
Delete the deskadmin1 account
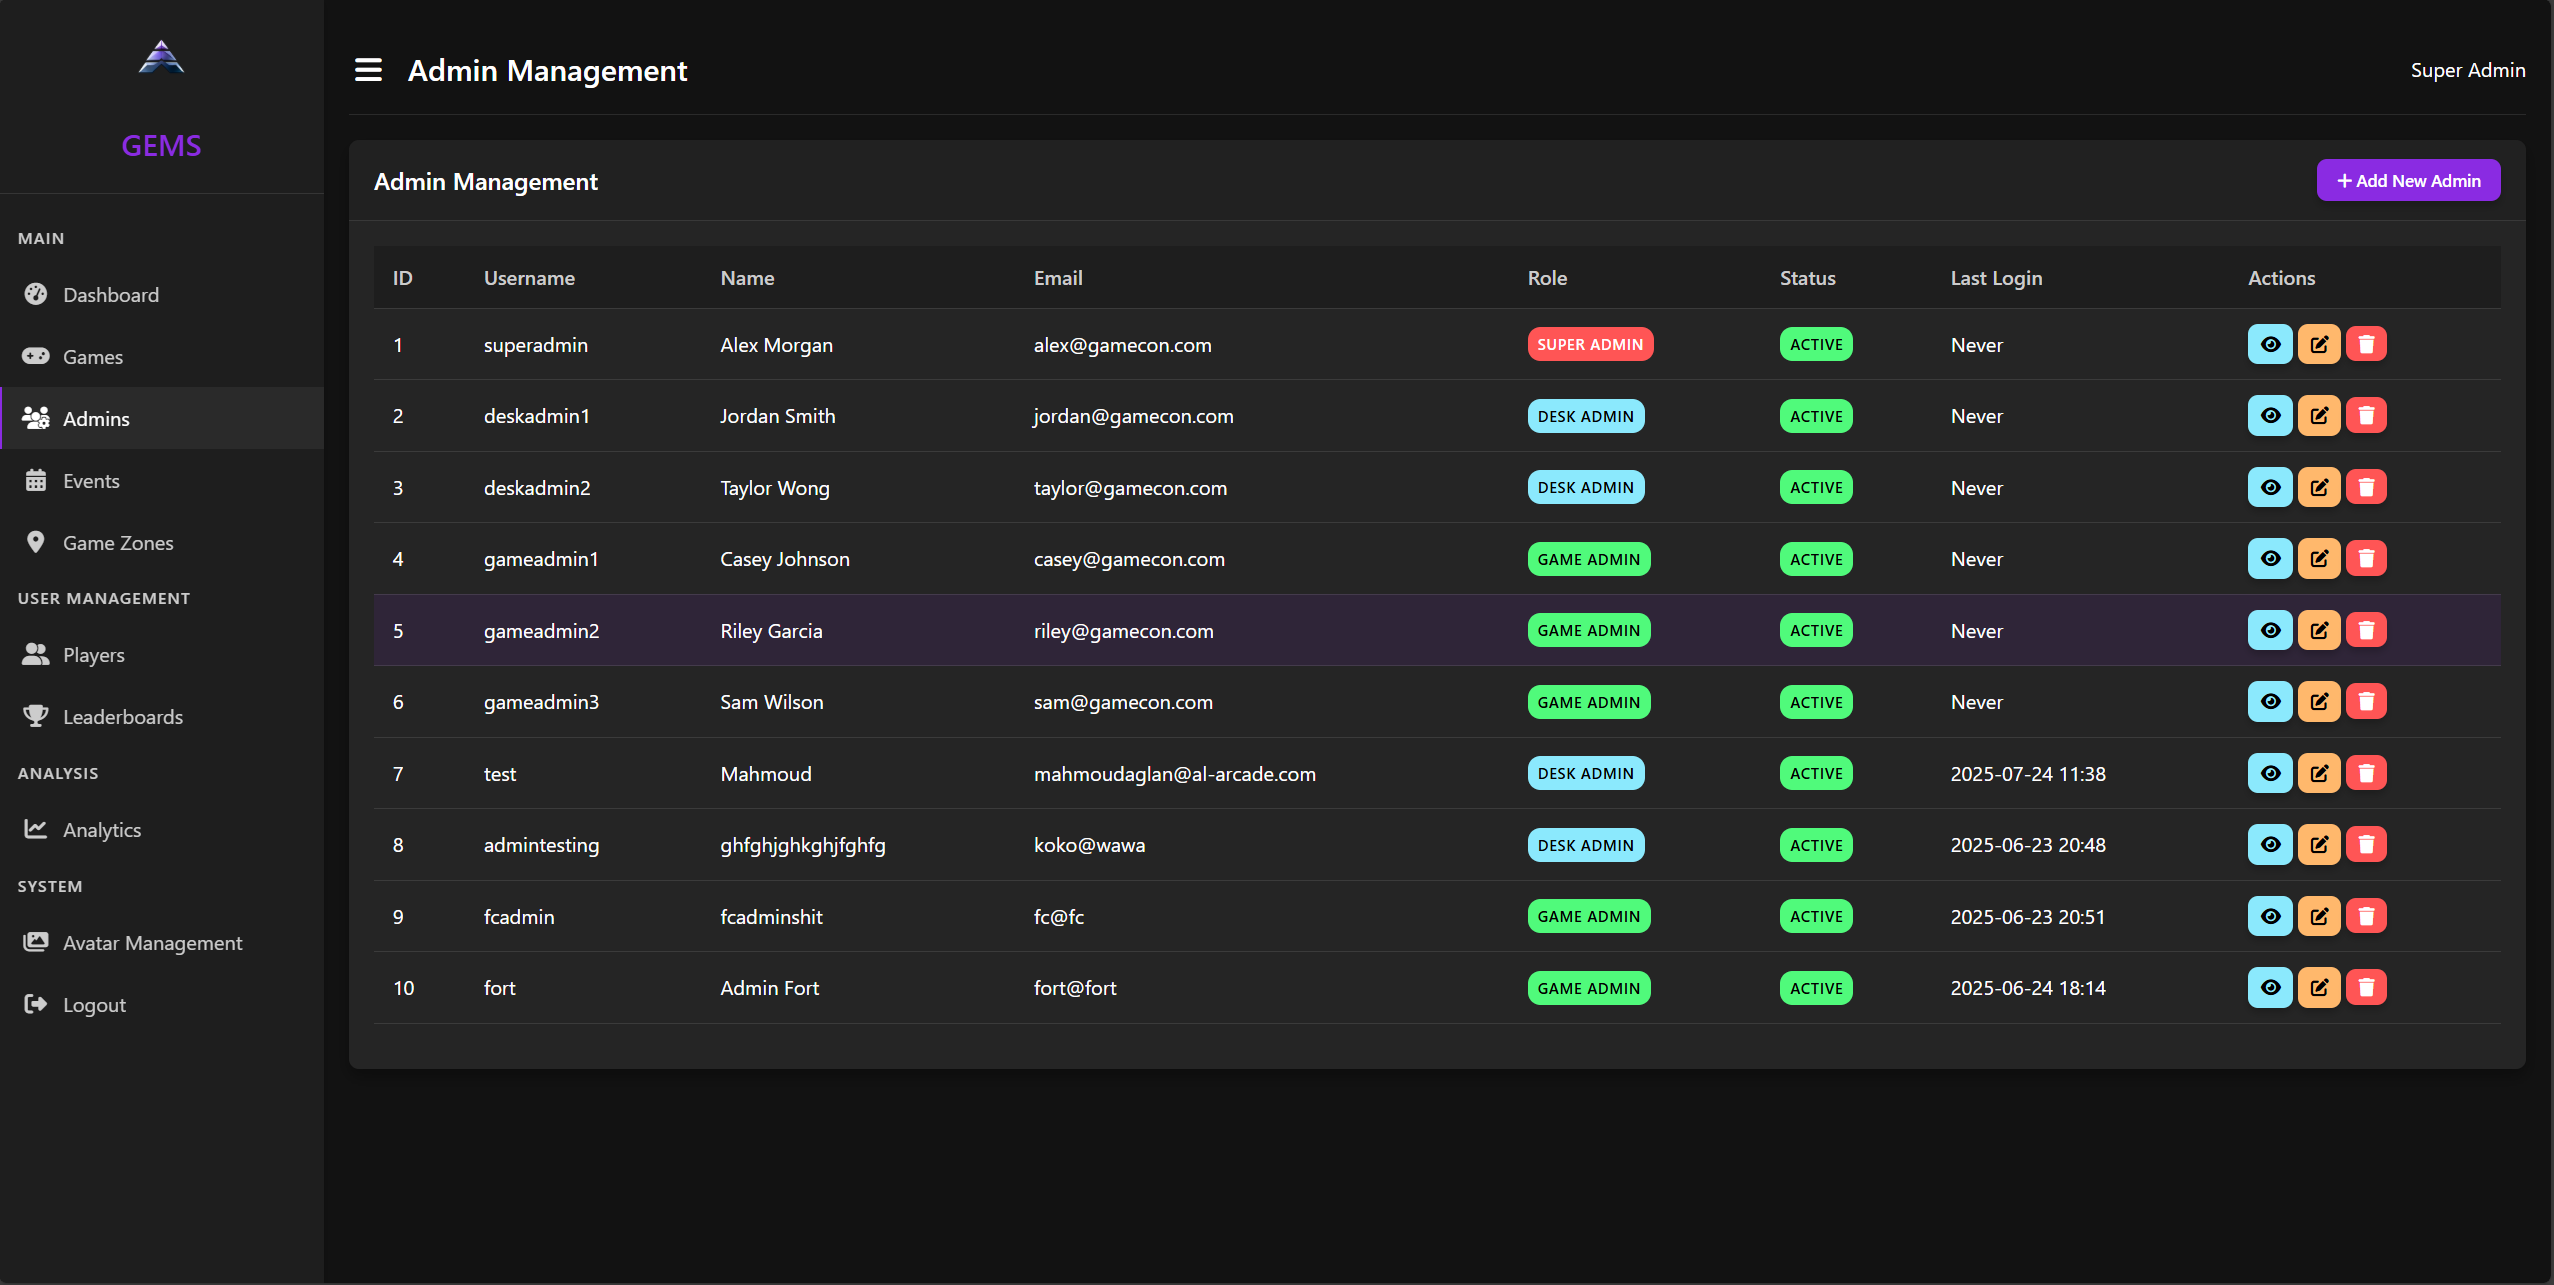(2366, 416)
